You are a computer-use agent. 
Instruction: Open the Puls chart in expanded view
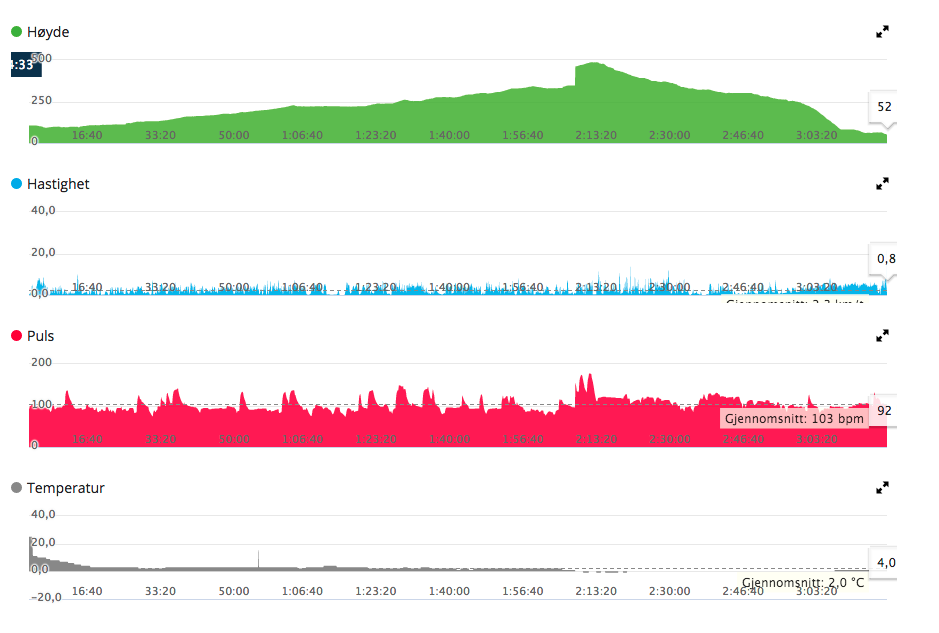(882, 336)
